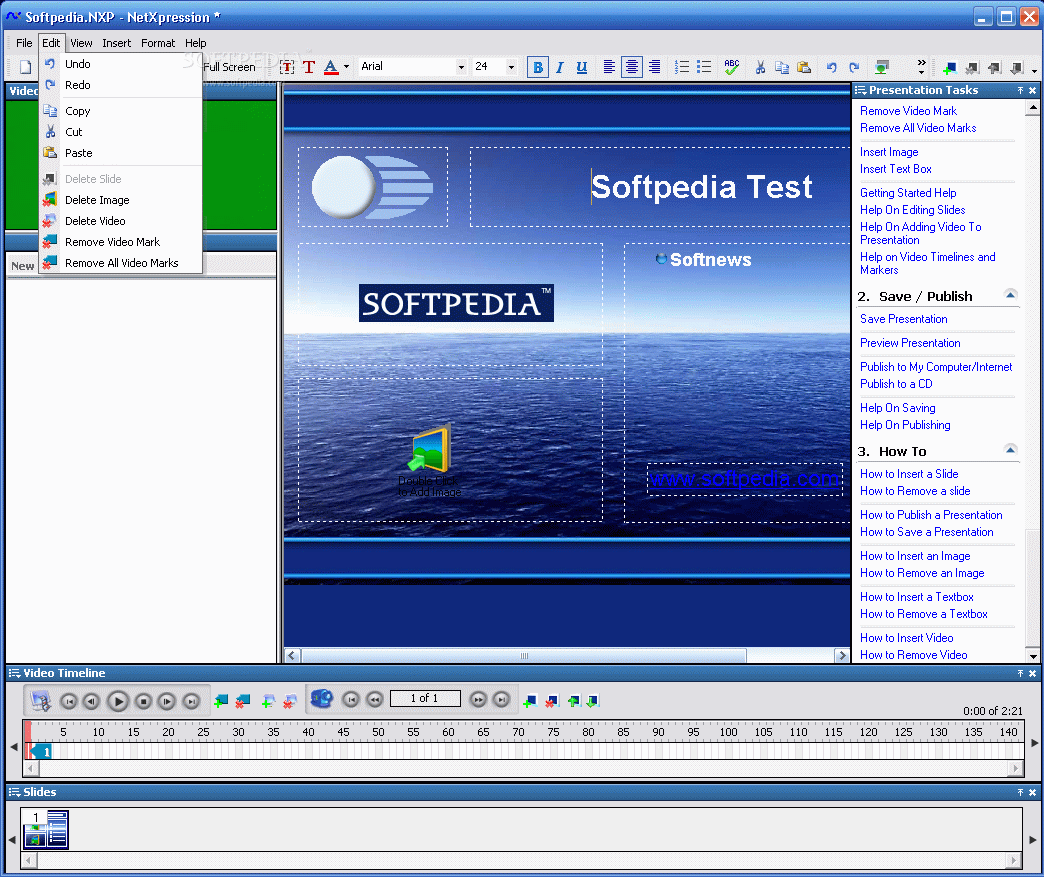Run the ABC spell check
The height and width of the screenshot is (877, 1044).
click(x=732, y=67)
